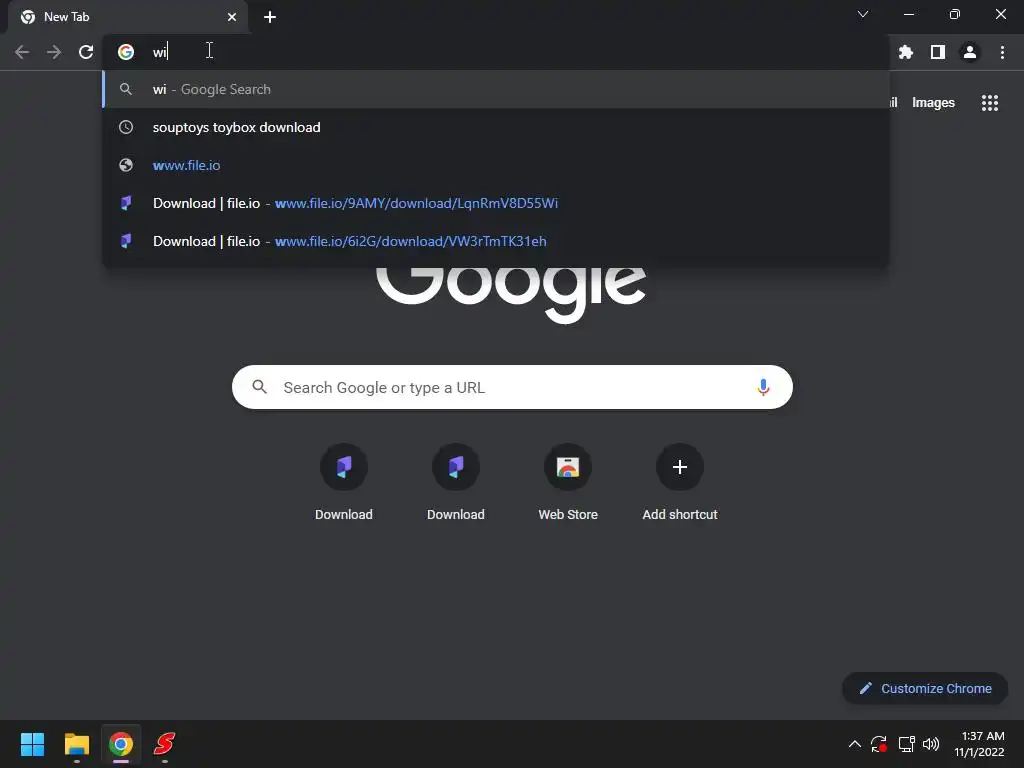Viewport: 1024px width, 768px height.
Task: Open the Windows Start menu
Action: 33,744
